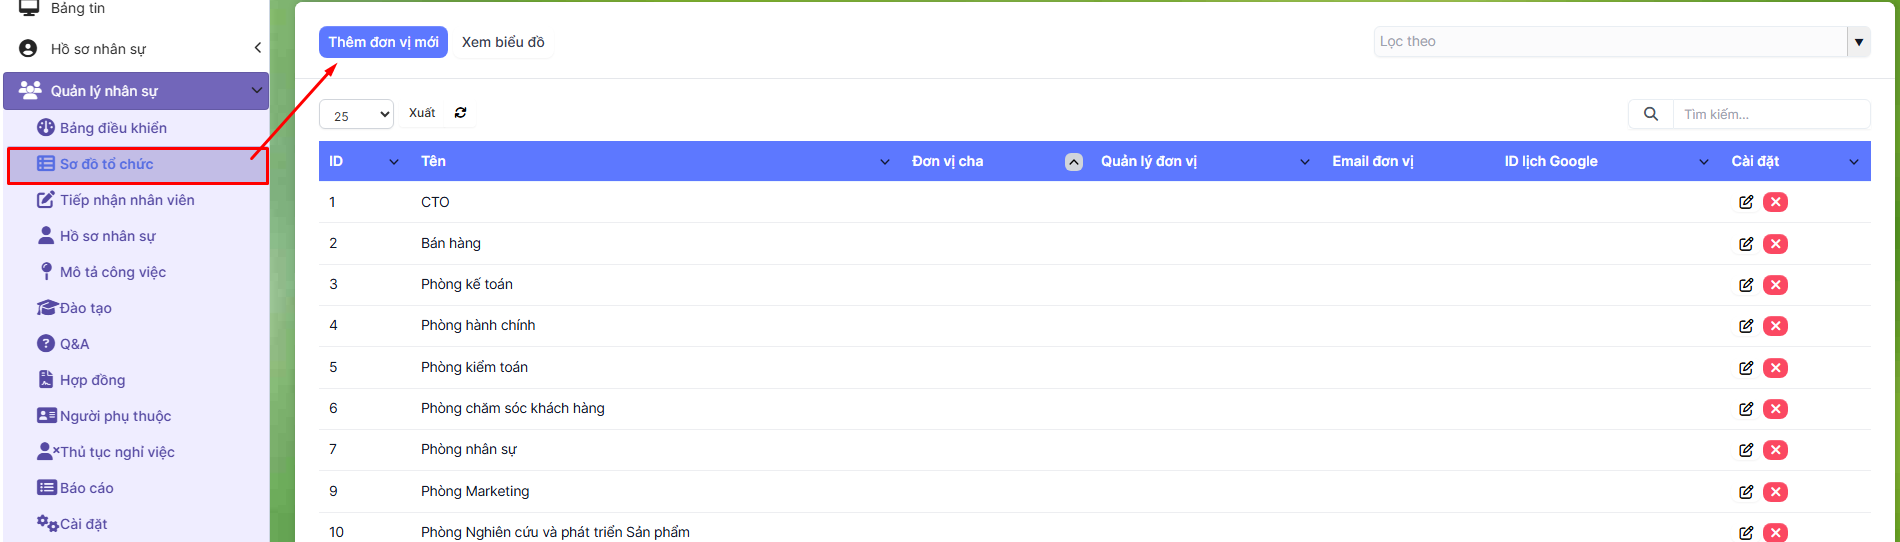
Task: Open the Hợp đồng page
Action: (x=92, y=380)
